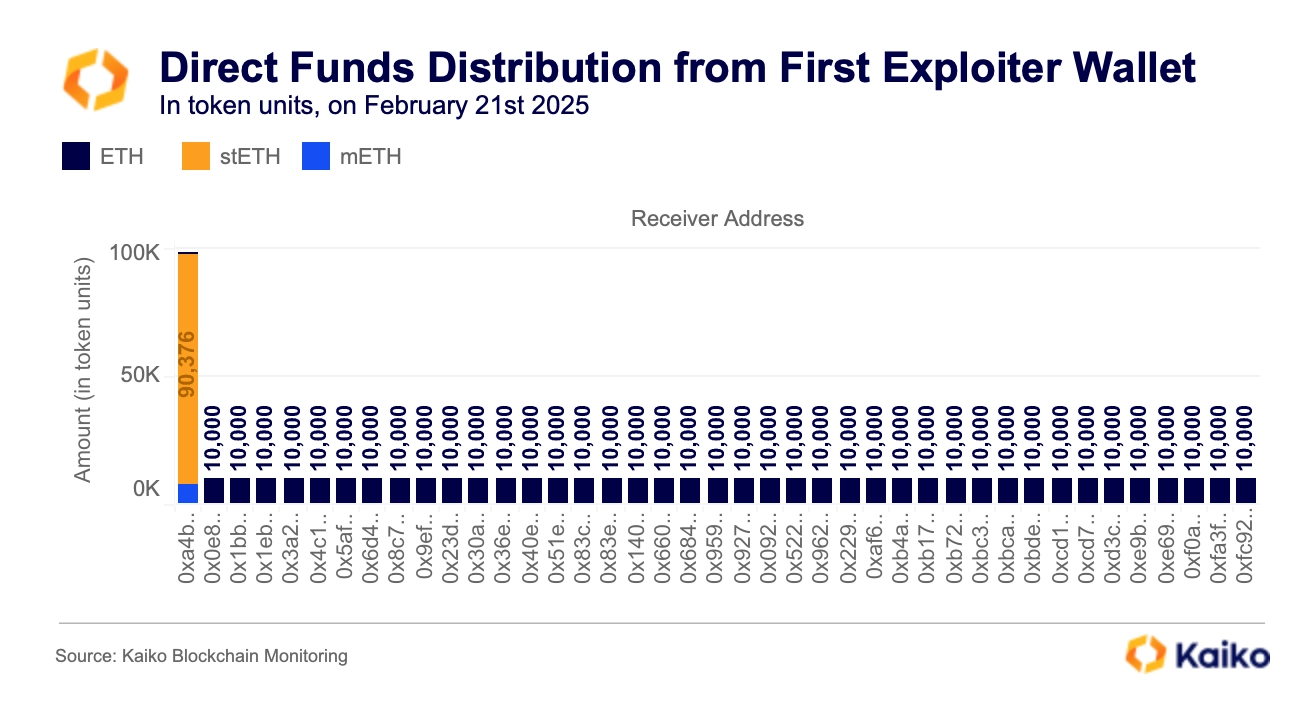This screenshot has height=702, width=1310.
Task: Click the Receiver Address axis title
Action: (x=717, y=218)
